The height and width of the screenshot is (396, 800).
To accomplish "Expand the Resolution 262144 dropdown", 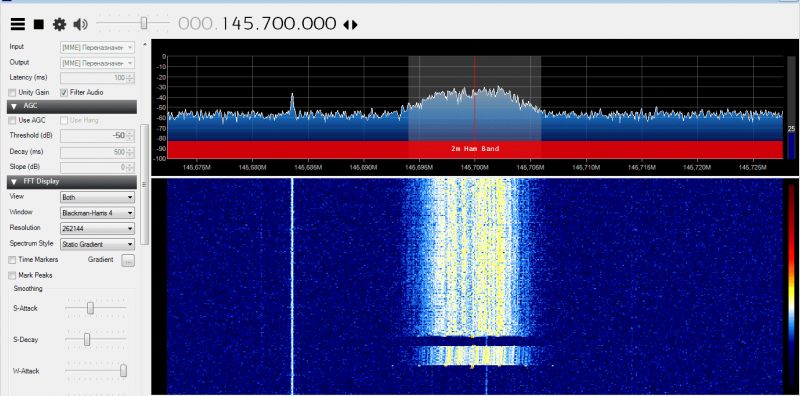I will click(x=97, y=229).
